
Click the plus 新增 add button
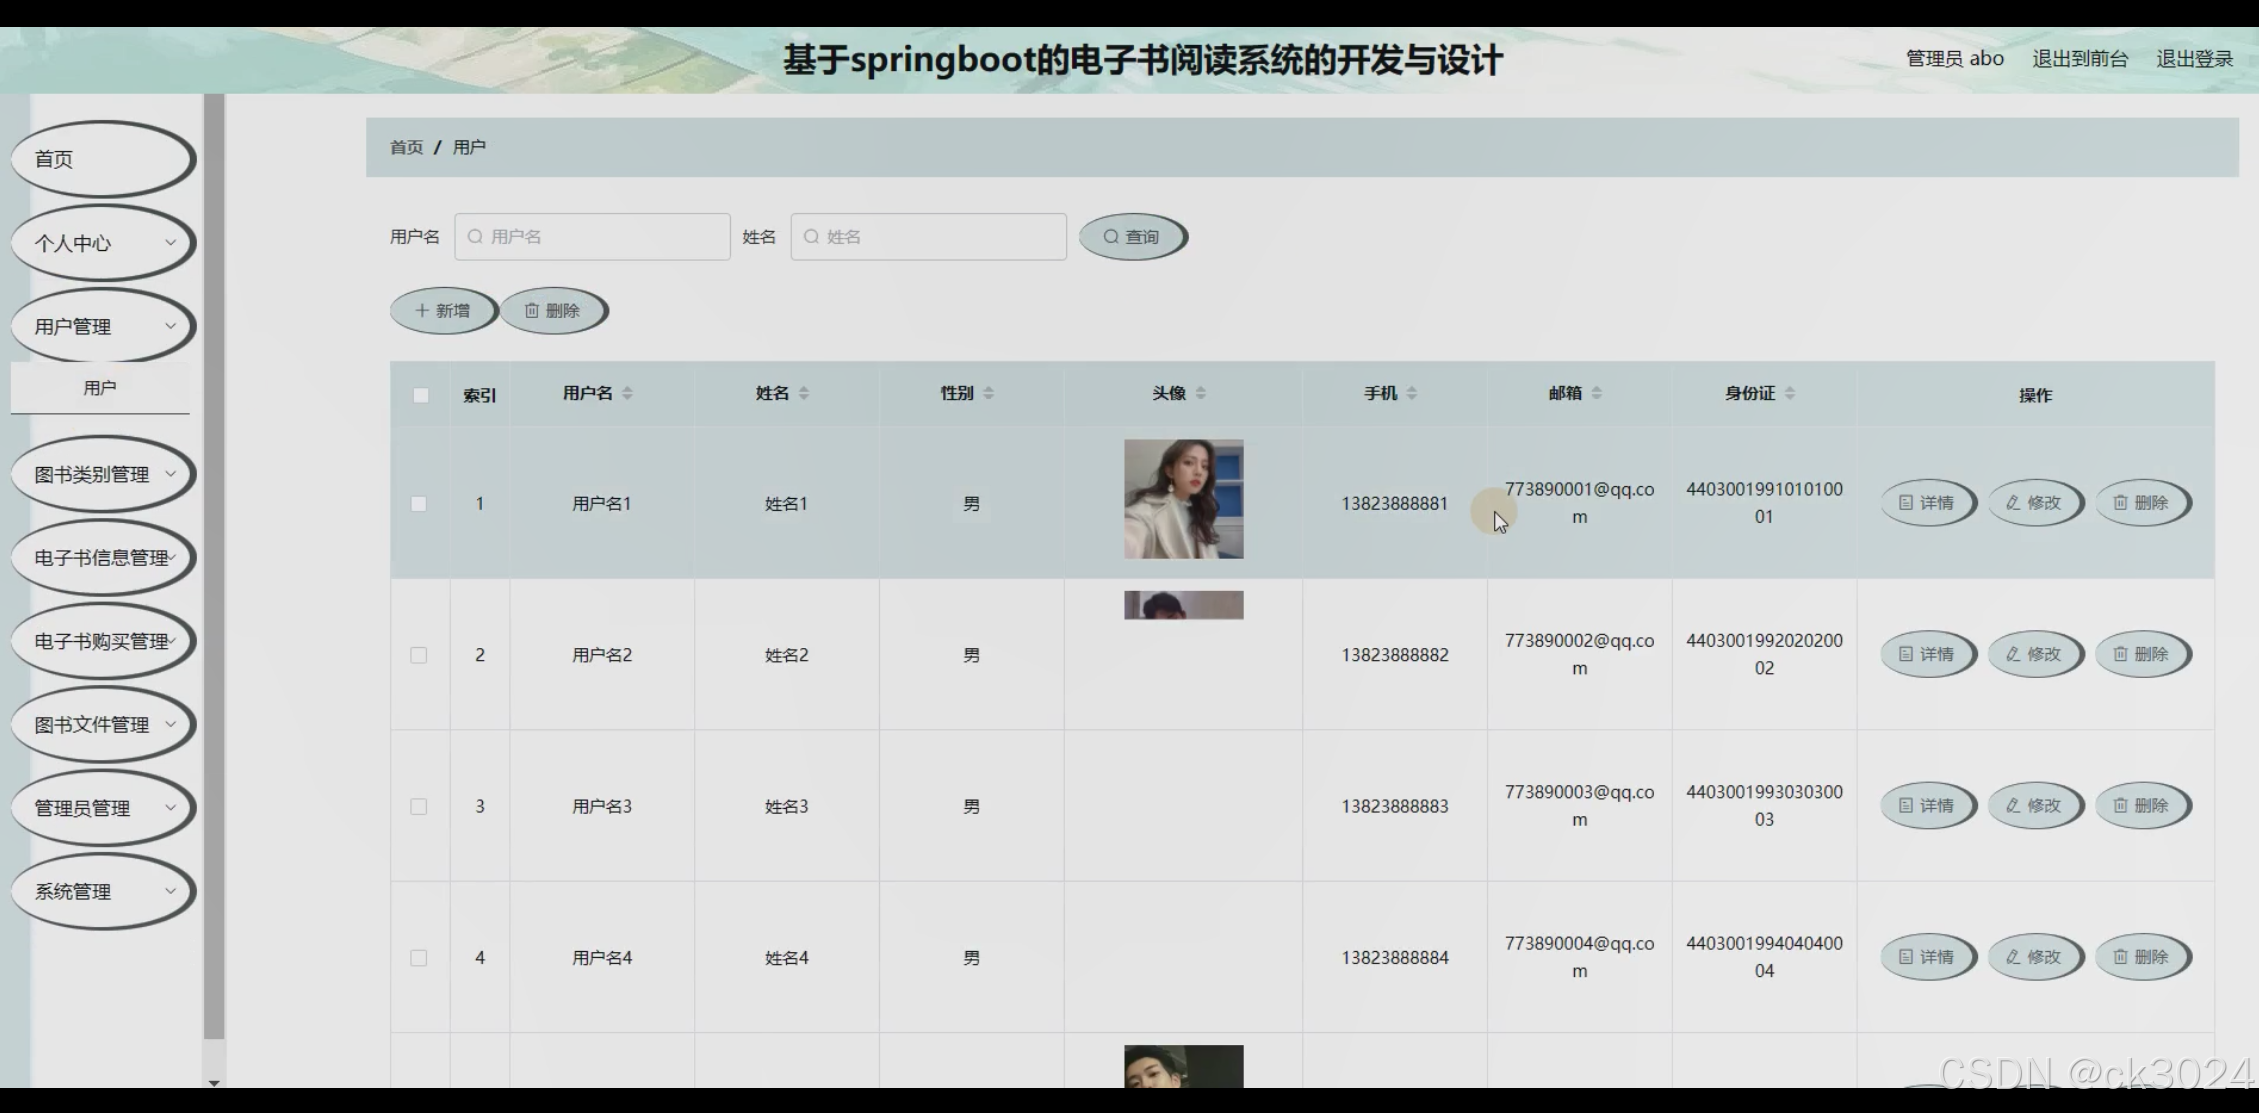[x=443, y=311]
